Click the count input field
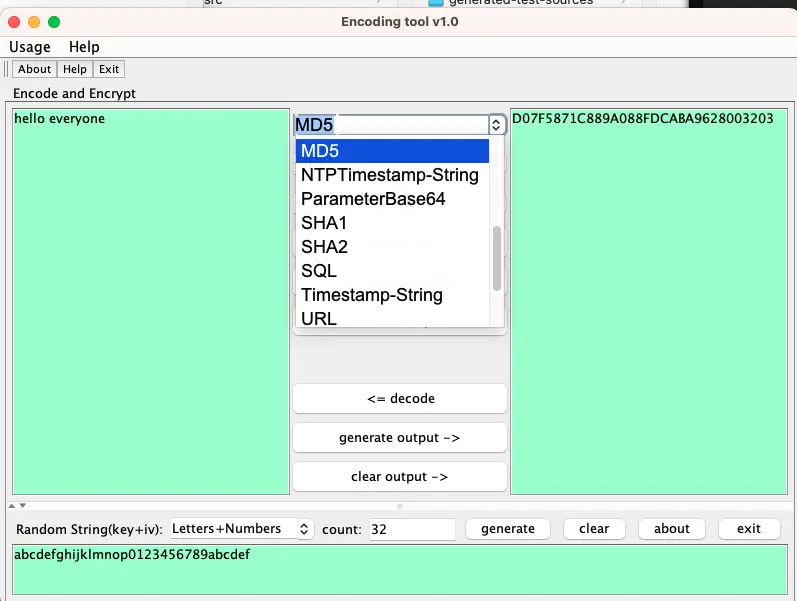This screenshot has width=797, height=601. (412, 529)
